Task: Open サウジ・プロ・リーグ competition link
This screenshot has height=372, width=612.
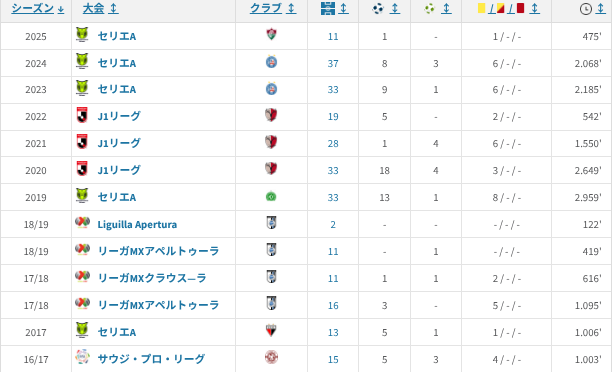Action: click(151, 359)
